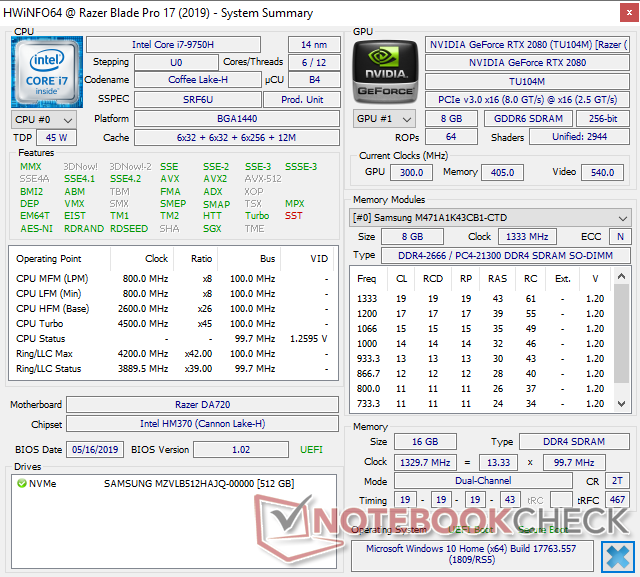Screen dimensions: 640x577
Task: Click the Razer DA720 motherboard field
Action: pos(202,404)
